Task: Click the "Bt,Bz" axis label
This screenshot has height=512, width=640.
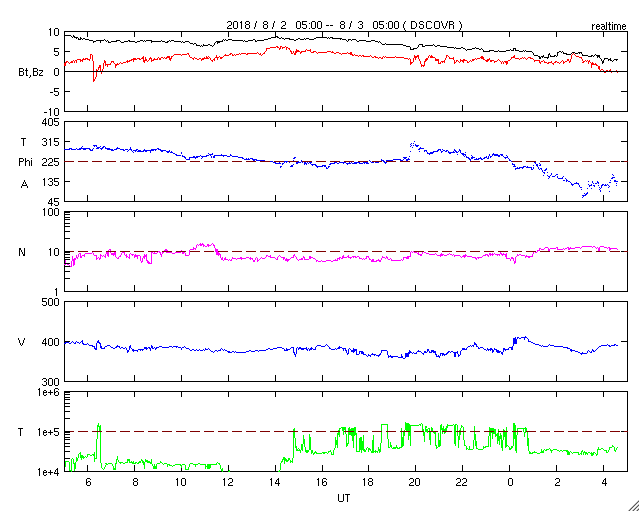Action: tap(31, 73)
